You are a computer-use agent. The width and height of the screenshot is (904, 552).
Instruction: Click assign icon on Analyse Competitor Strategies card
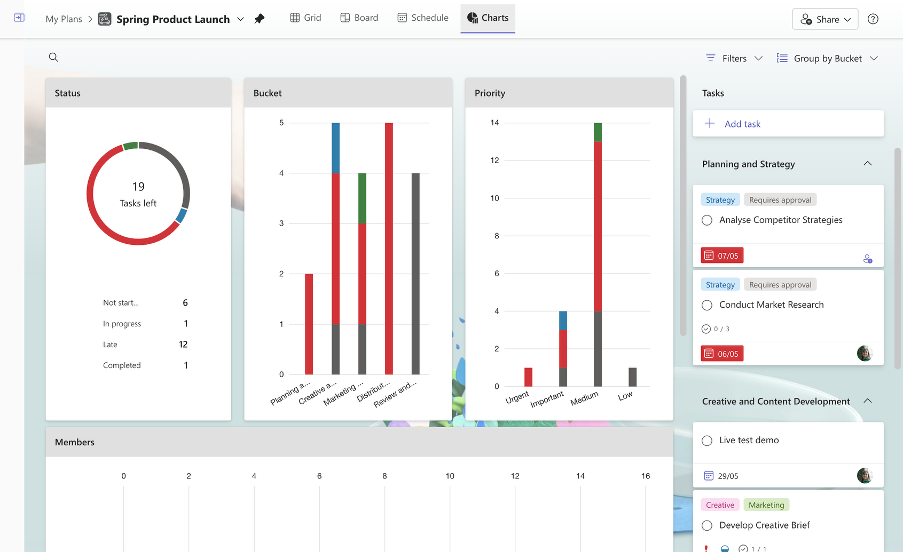[x=867, y=258]
